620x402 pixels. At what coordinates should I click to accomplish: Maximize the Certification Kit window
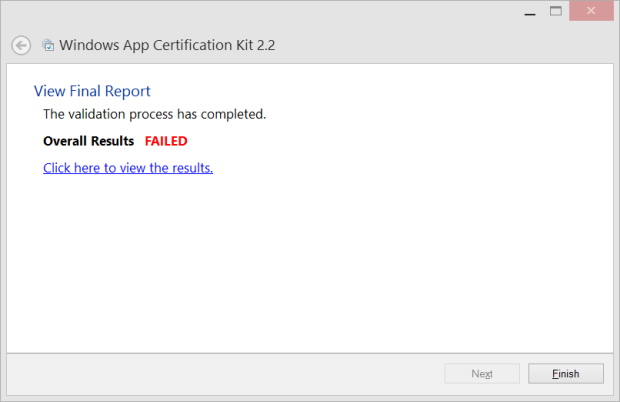point(556,11)
